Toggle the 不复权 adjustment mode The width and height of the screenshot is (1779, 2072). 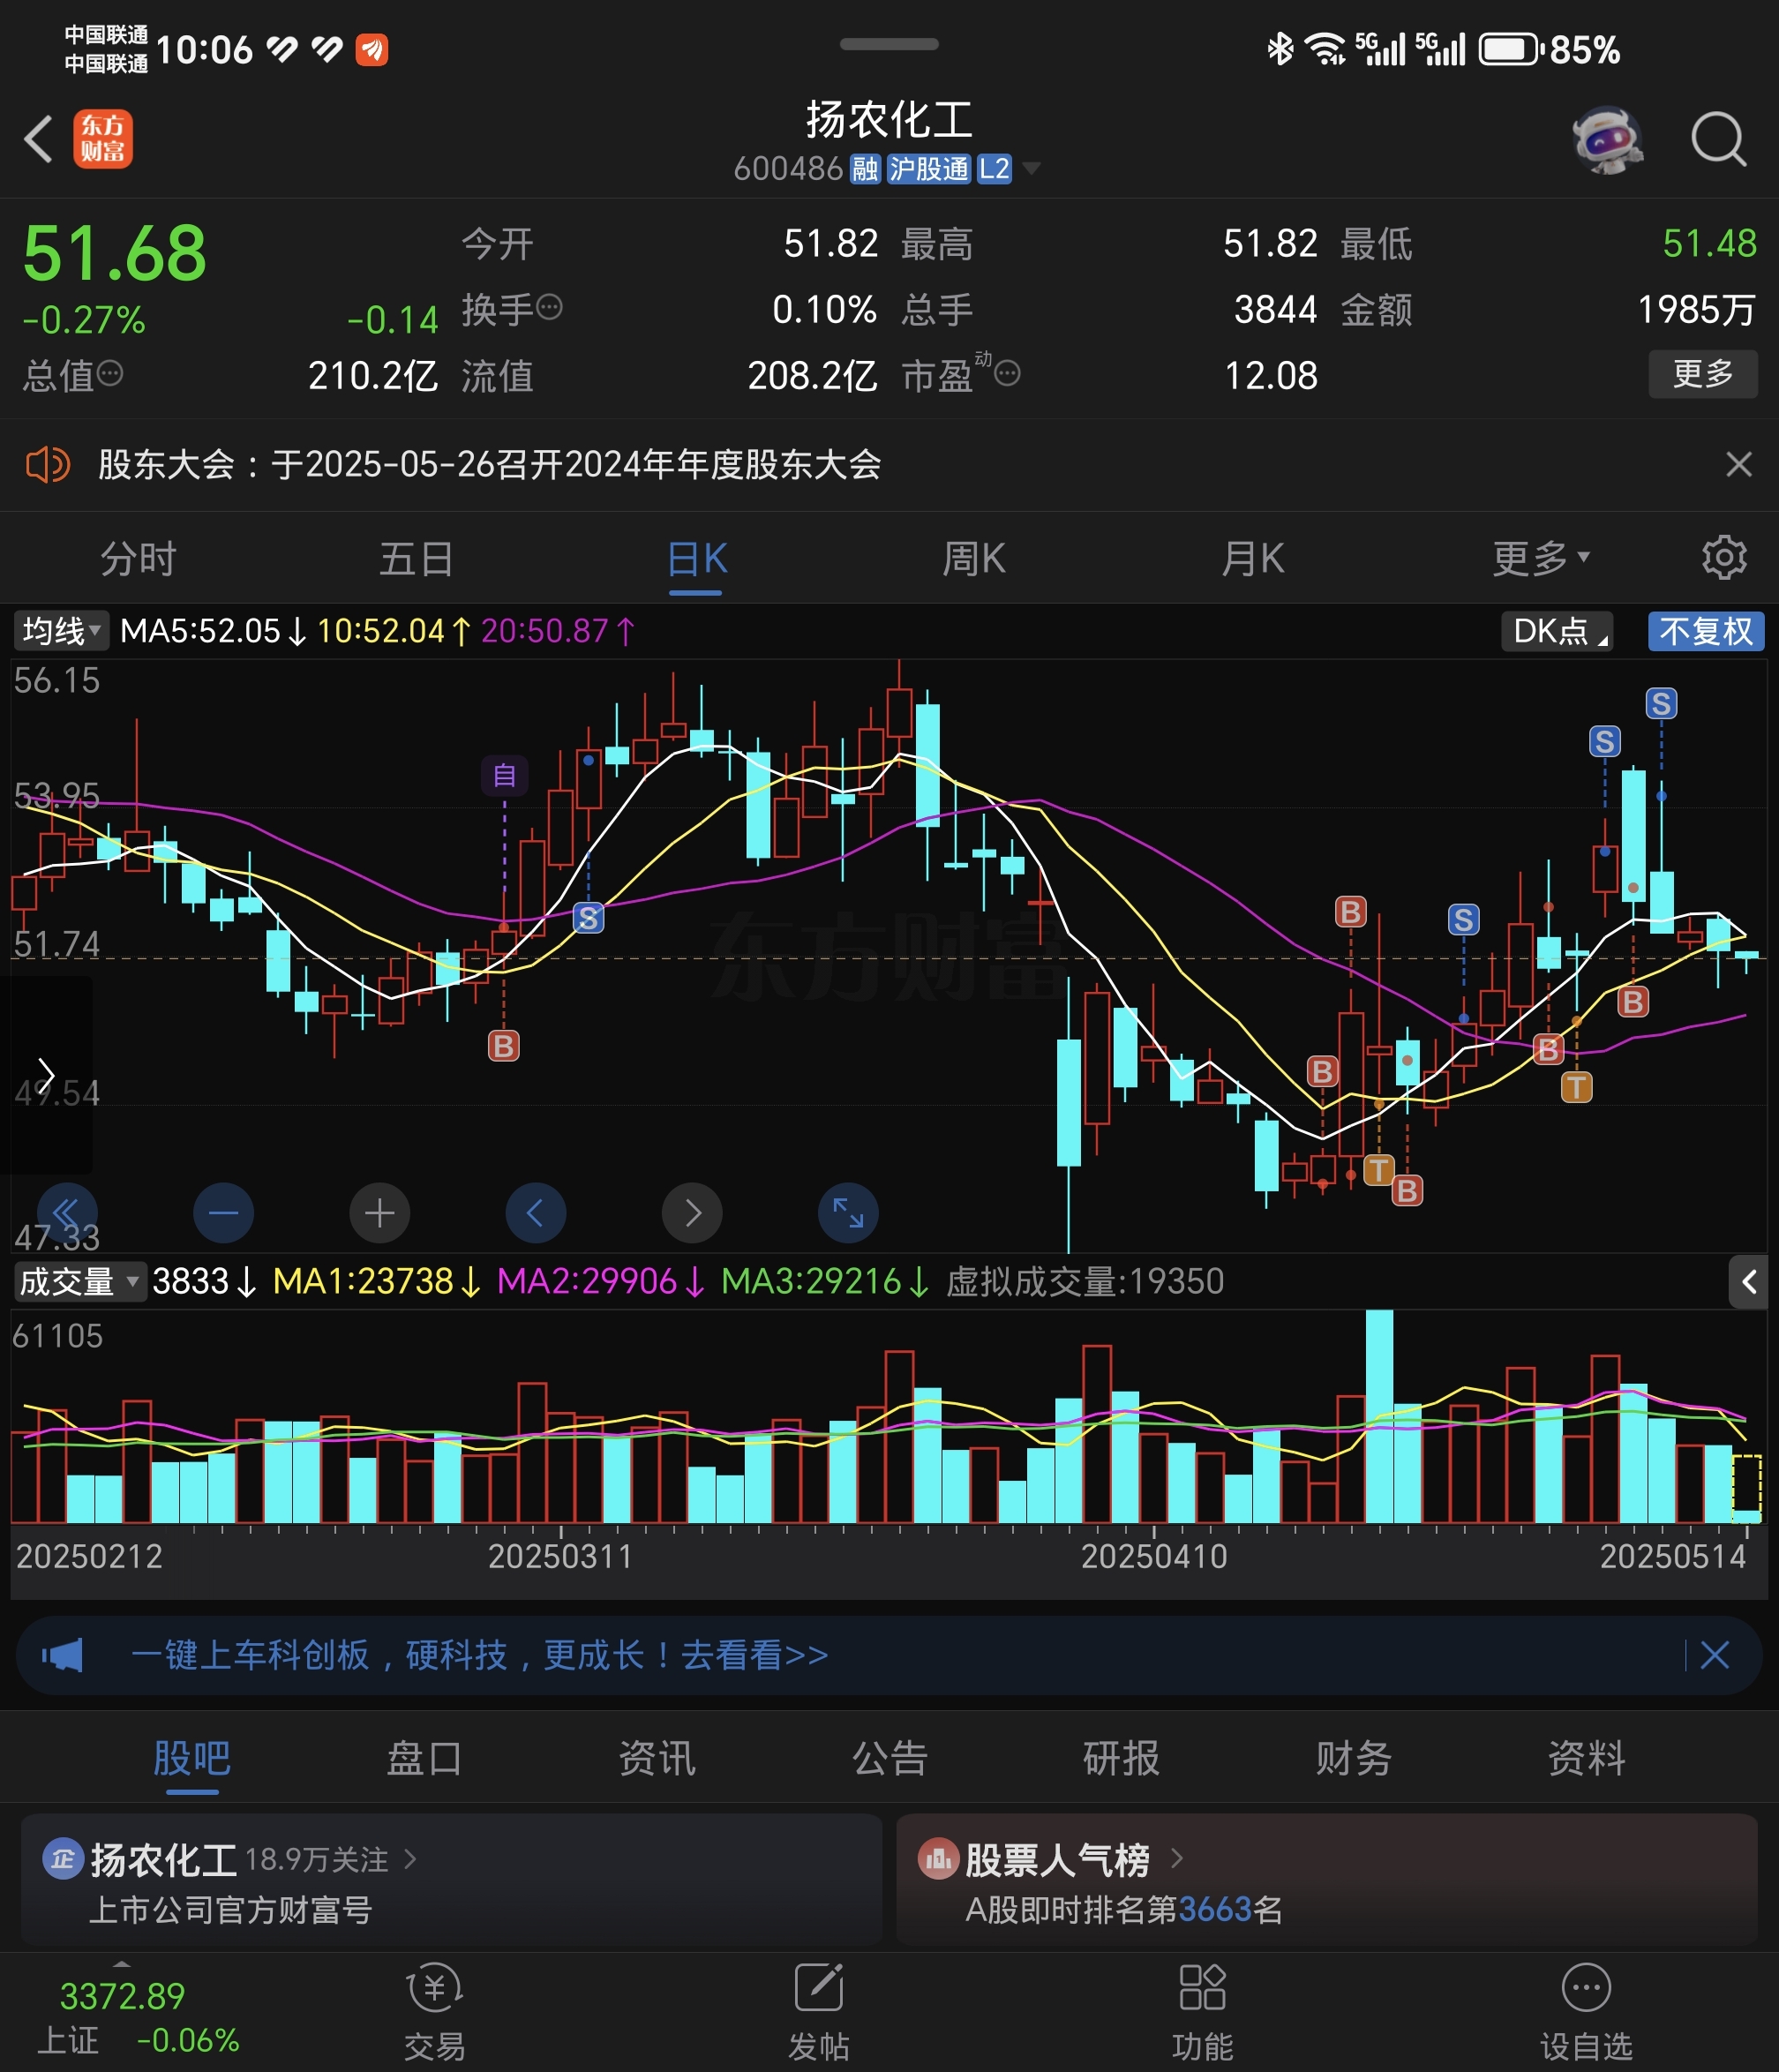[1706, 631]
